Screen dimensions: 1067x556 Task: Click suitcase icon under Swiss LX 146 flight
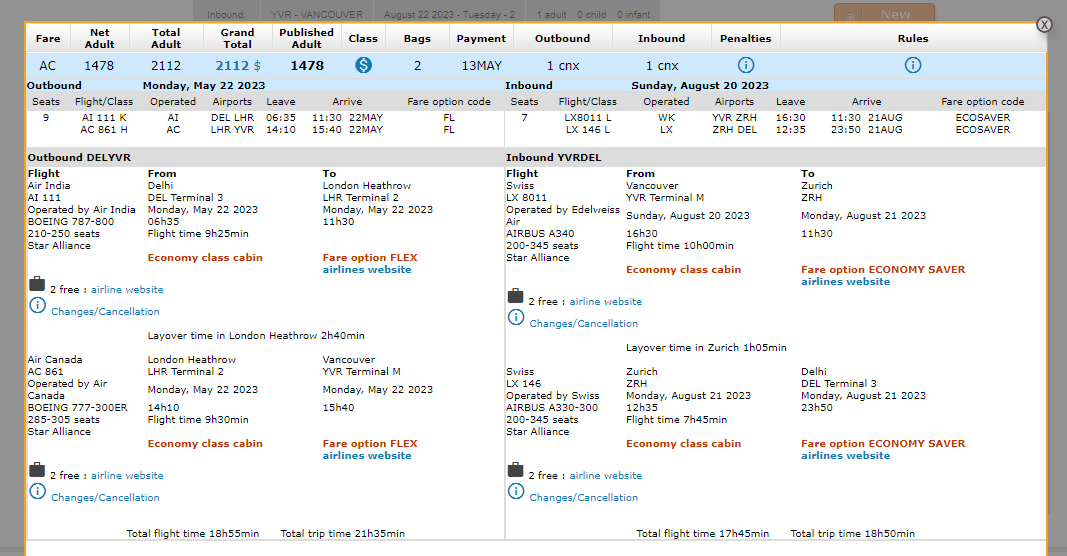click(515, 470)
